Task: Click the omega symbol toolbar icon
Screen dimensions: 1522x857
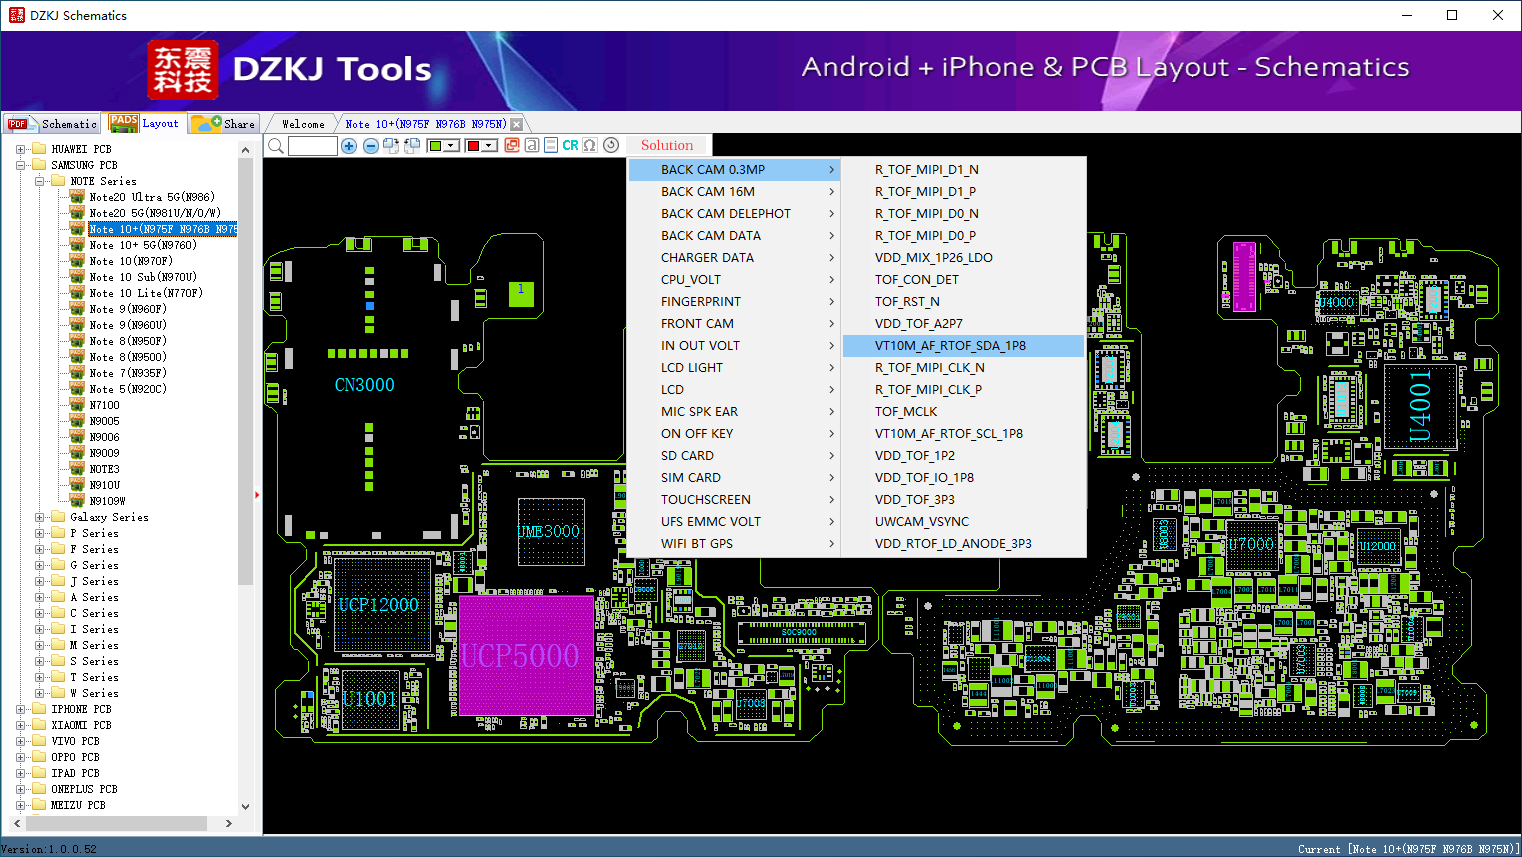Action: [590, 146]
